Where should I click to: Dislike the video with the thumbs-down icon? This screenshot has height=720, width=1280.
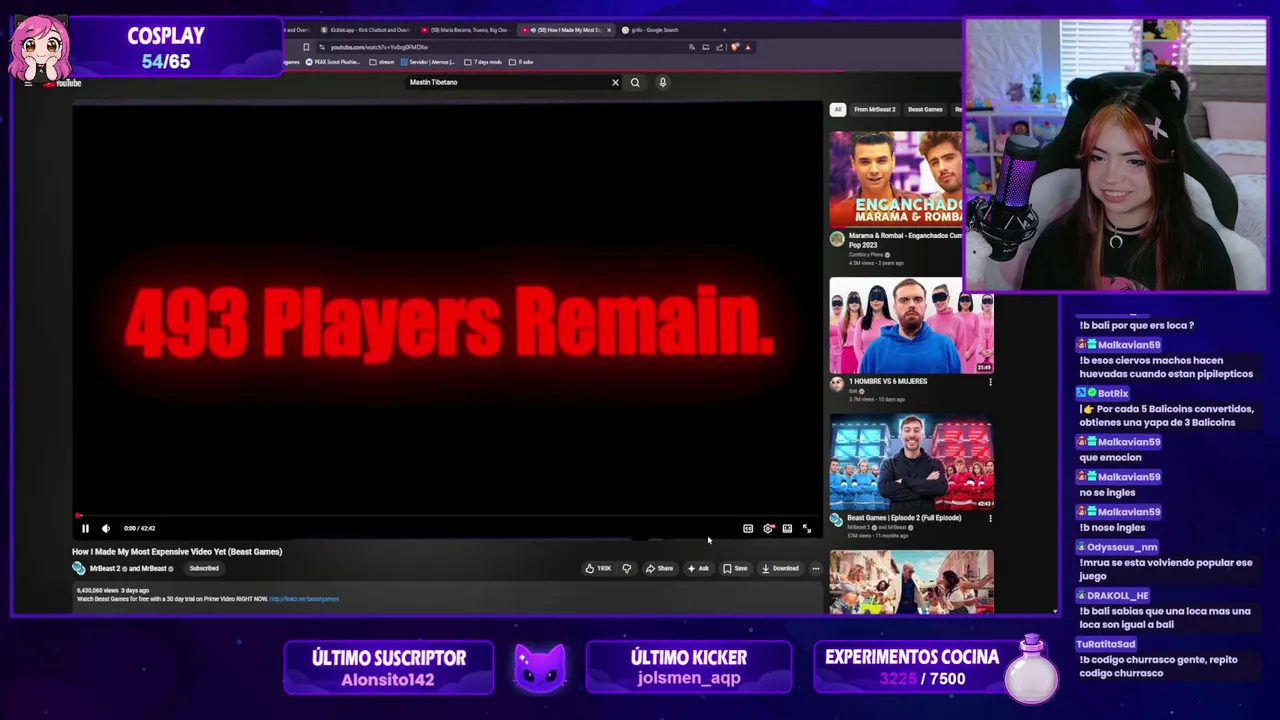tap(627, 568)
